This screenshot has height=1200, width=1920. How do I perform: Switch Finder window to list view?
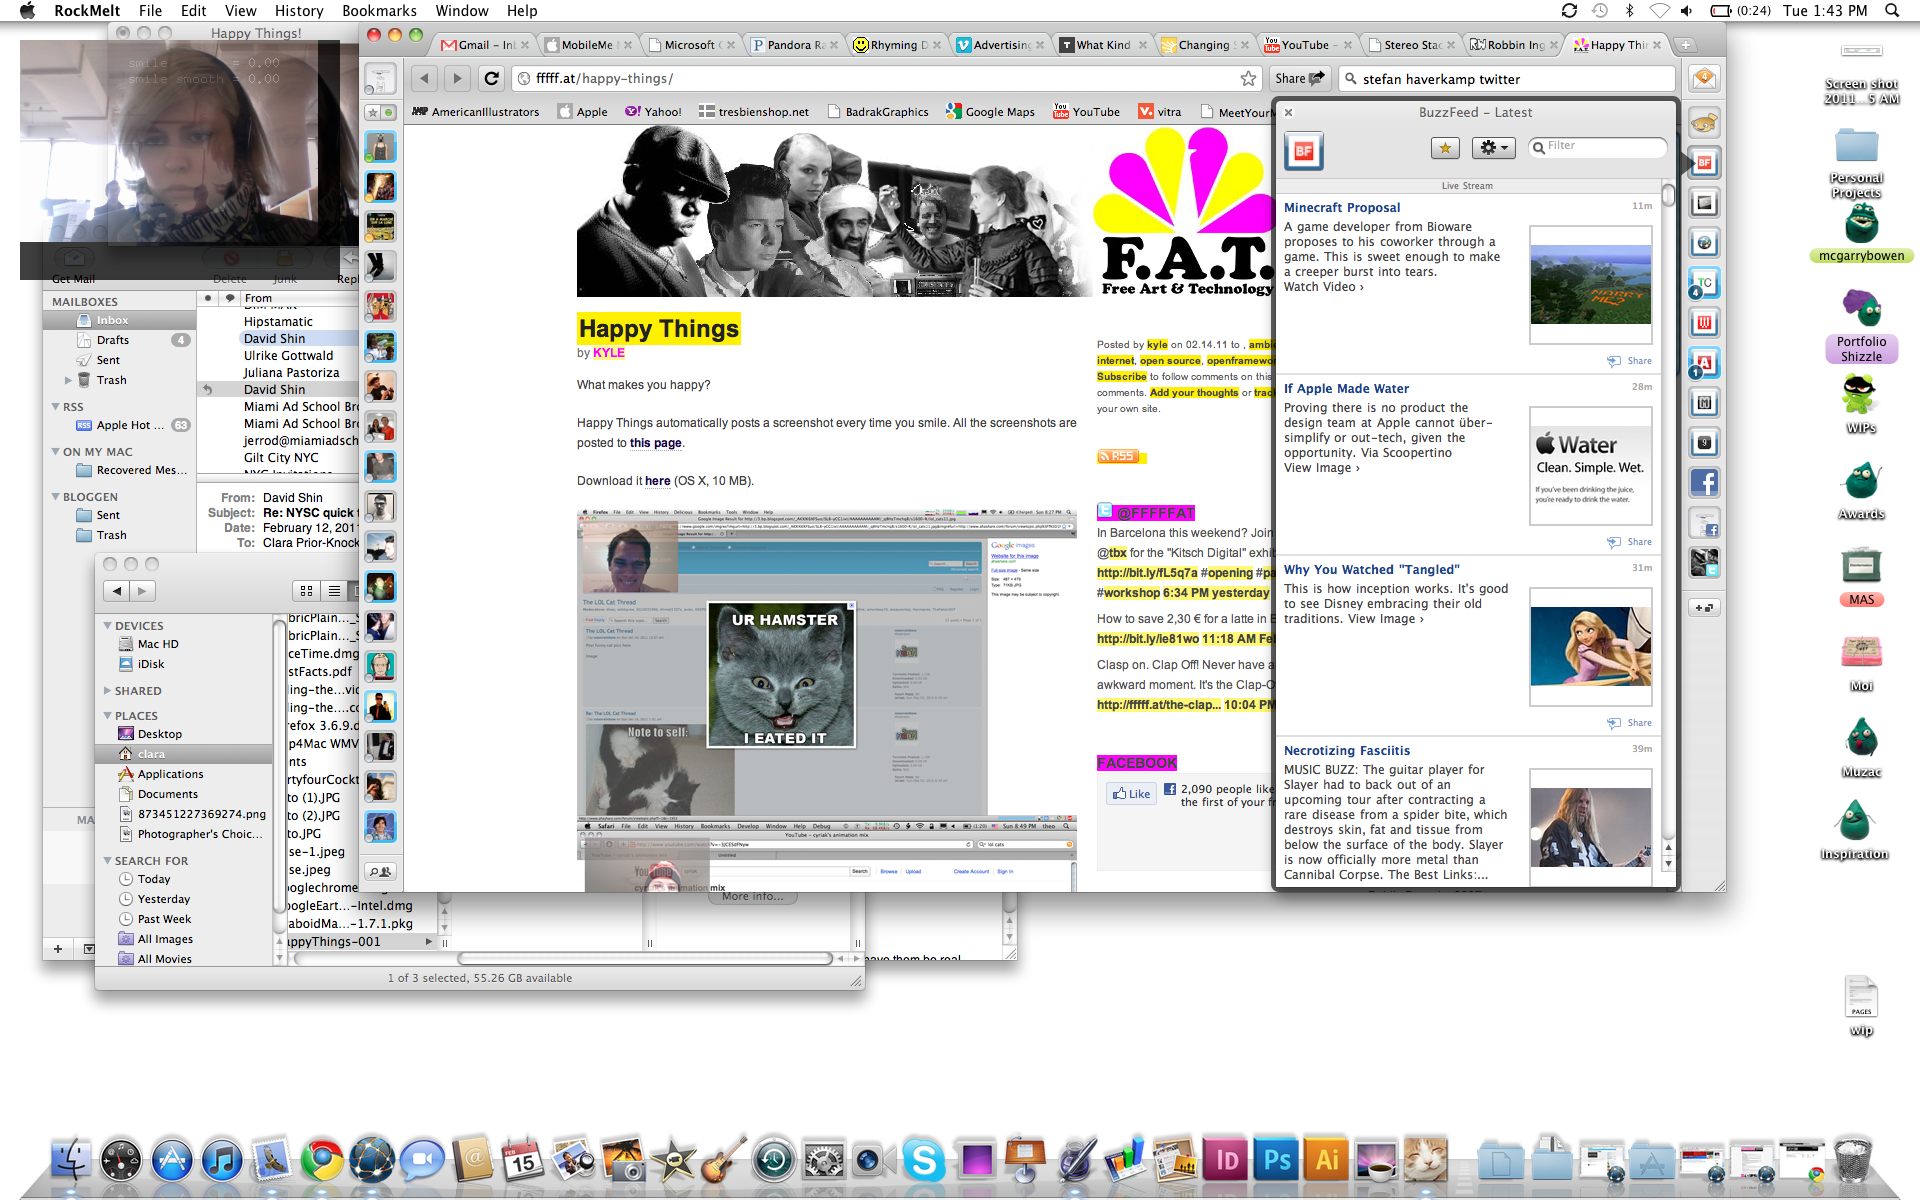(x=335, y=591)
